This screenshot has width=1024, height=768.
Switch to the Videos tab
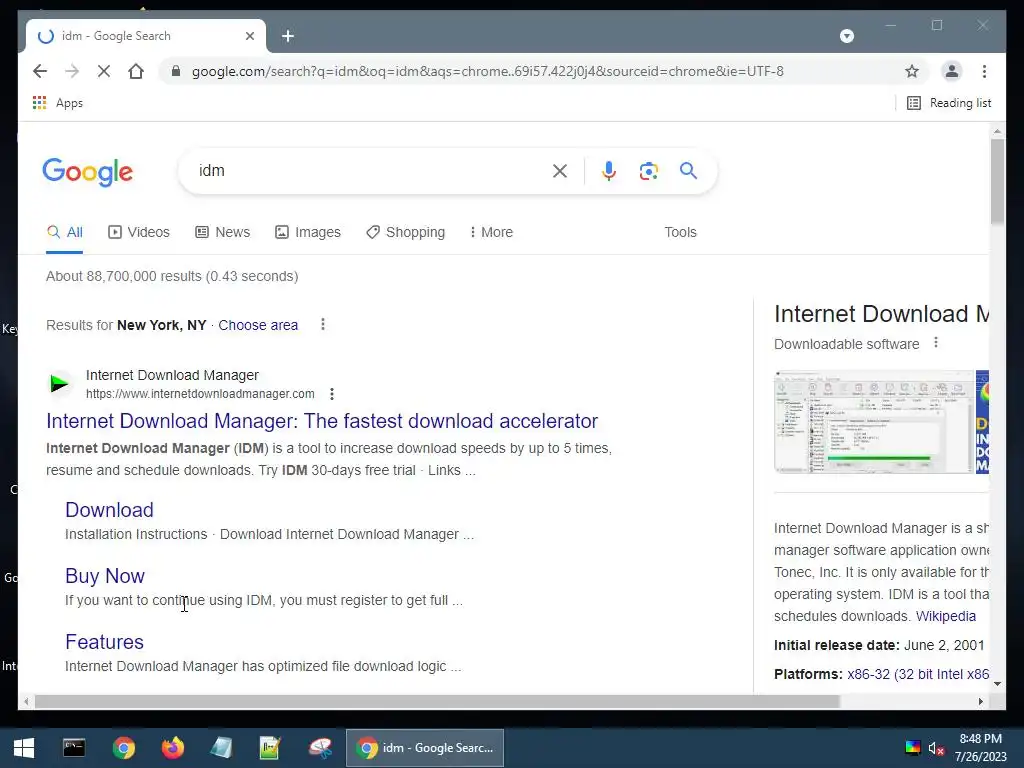[x=138, y=232]
